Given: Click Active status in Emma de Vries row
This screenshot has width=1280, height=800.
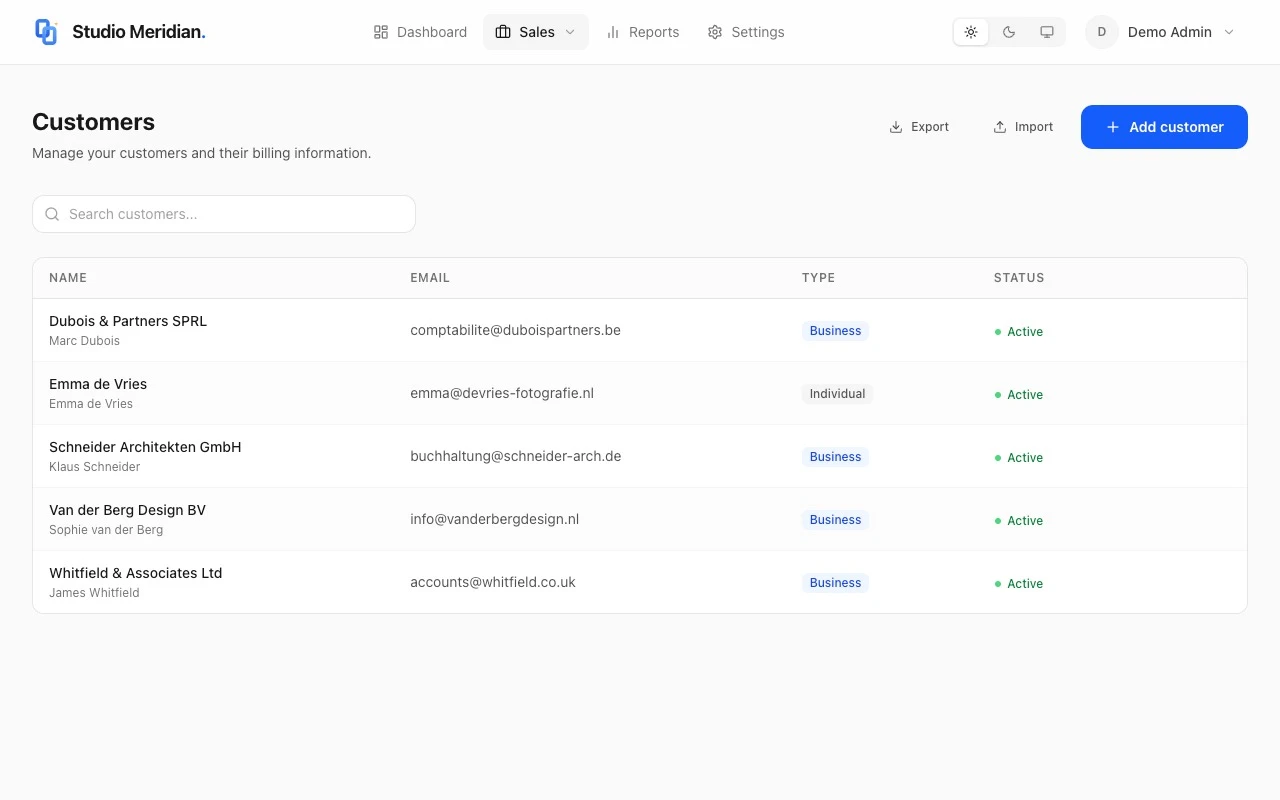Looking at the screenshot, I should [x=1019, y=395].
